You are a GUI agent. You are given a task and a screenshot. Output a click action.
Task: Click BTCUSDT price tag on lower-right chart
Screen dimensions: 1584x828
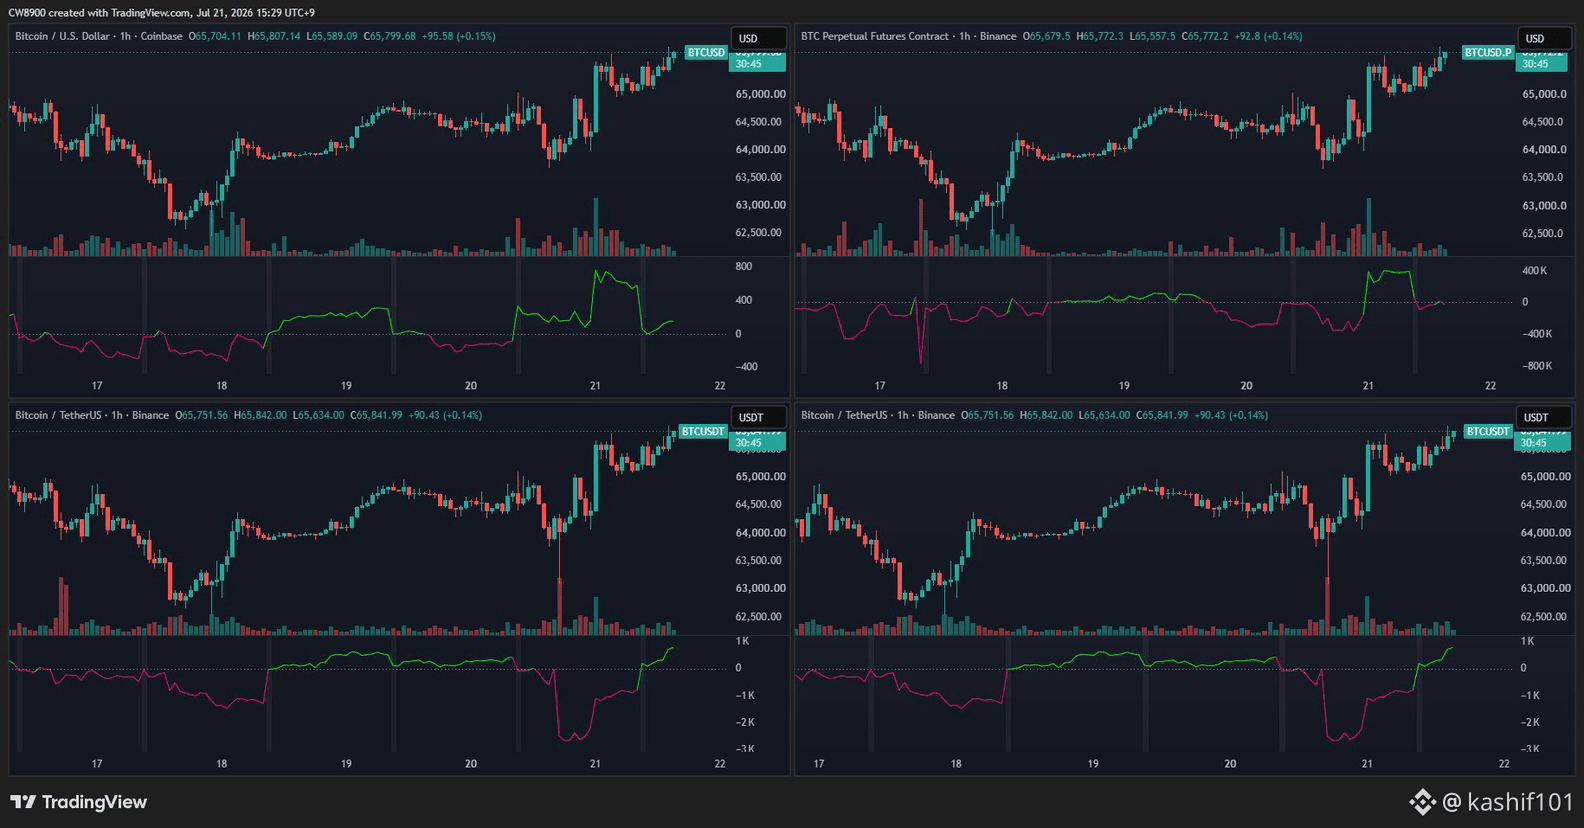pyautogui.click(x=1488, y=431)
